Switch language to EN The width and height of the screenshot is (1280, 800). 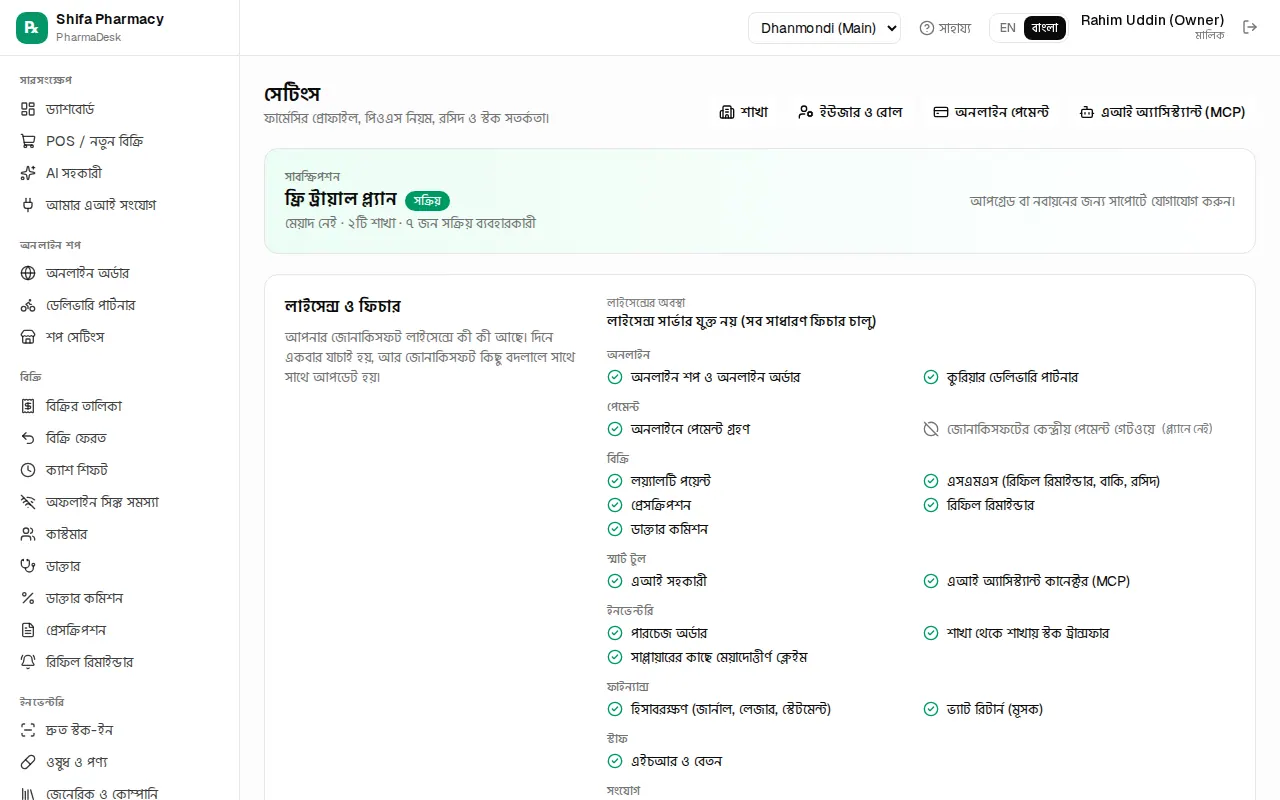[x=1007, y=28]
